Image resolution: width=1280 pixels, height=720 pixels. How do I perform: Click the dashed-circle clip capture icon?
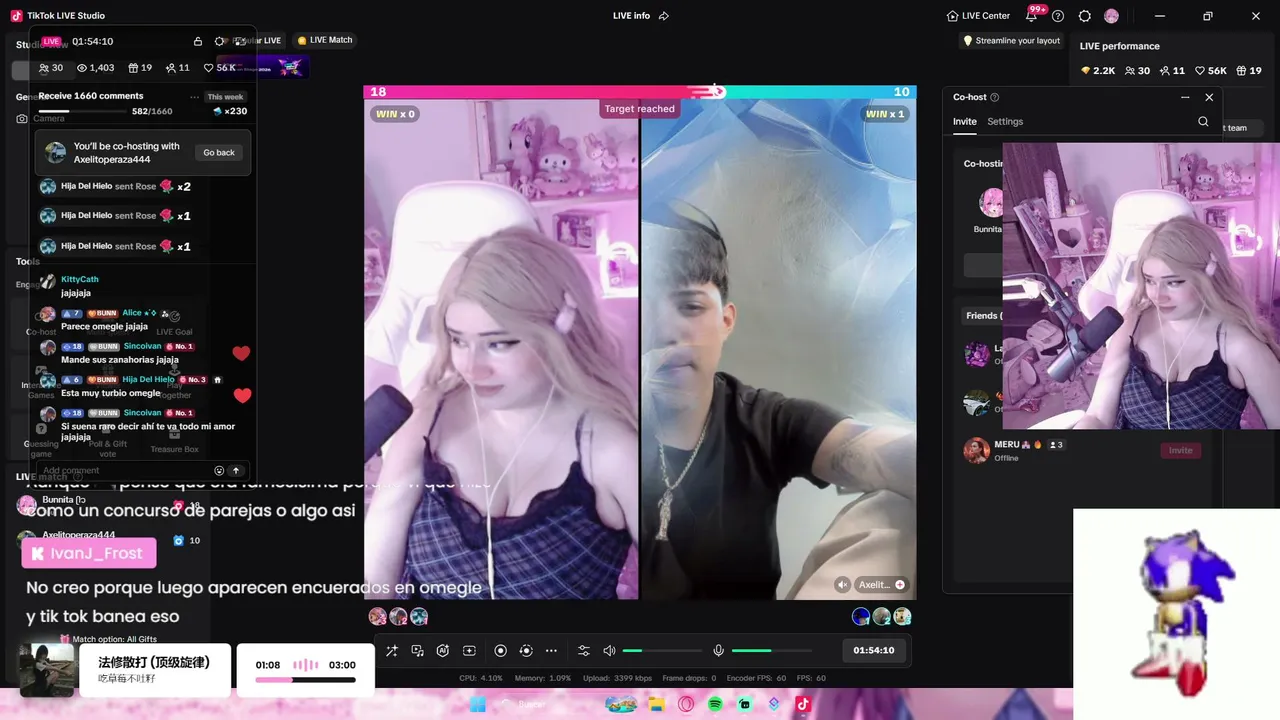526,651
